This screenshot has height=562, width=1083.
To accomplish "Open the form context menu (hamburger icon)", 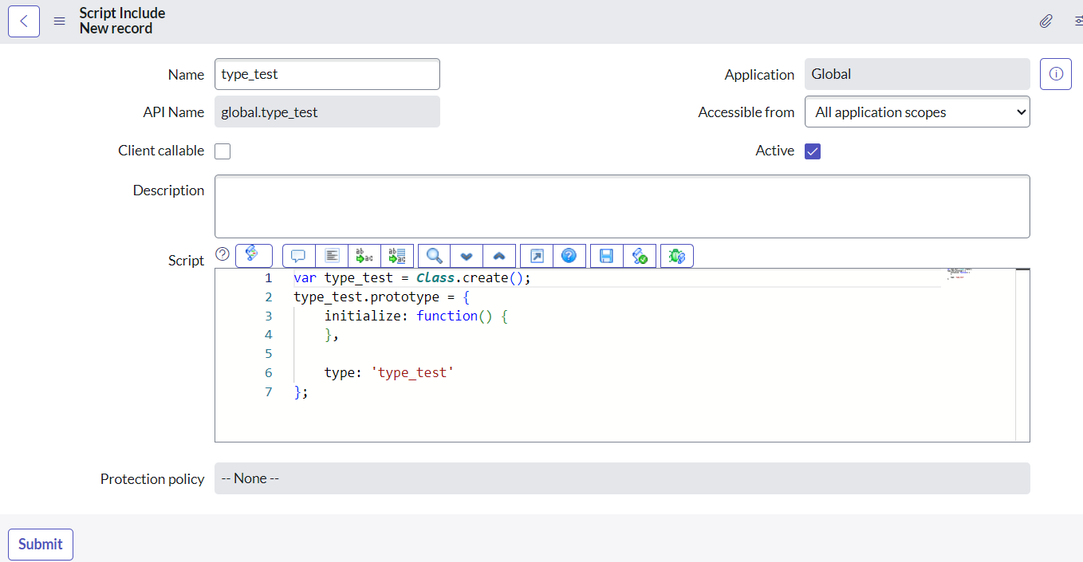I will tap(59, 21).
